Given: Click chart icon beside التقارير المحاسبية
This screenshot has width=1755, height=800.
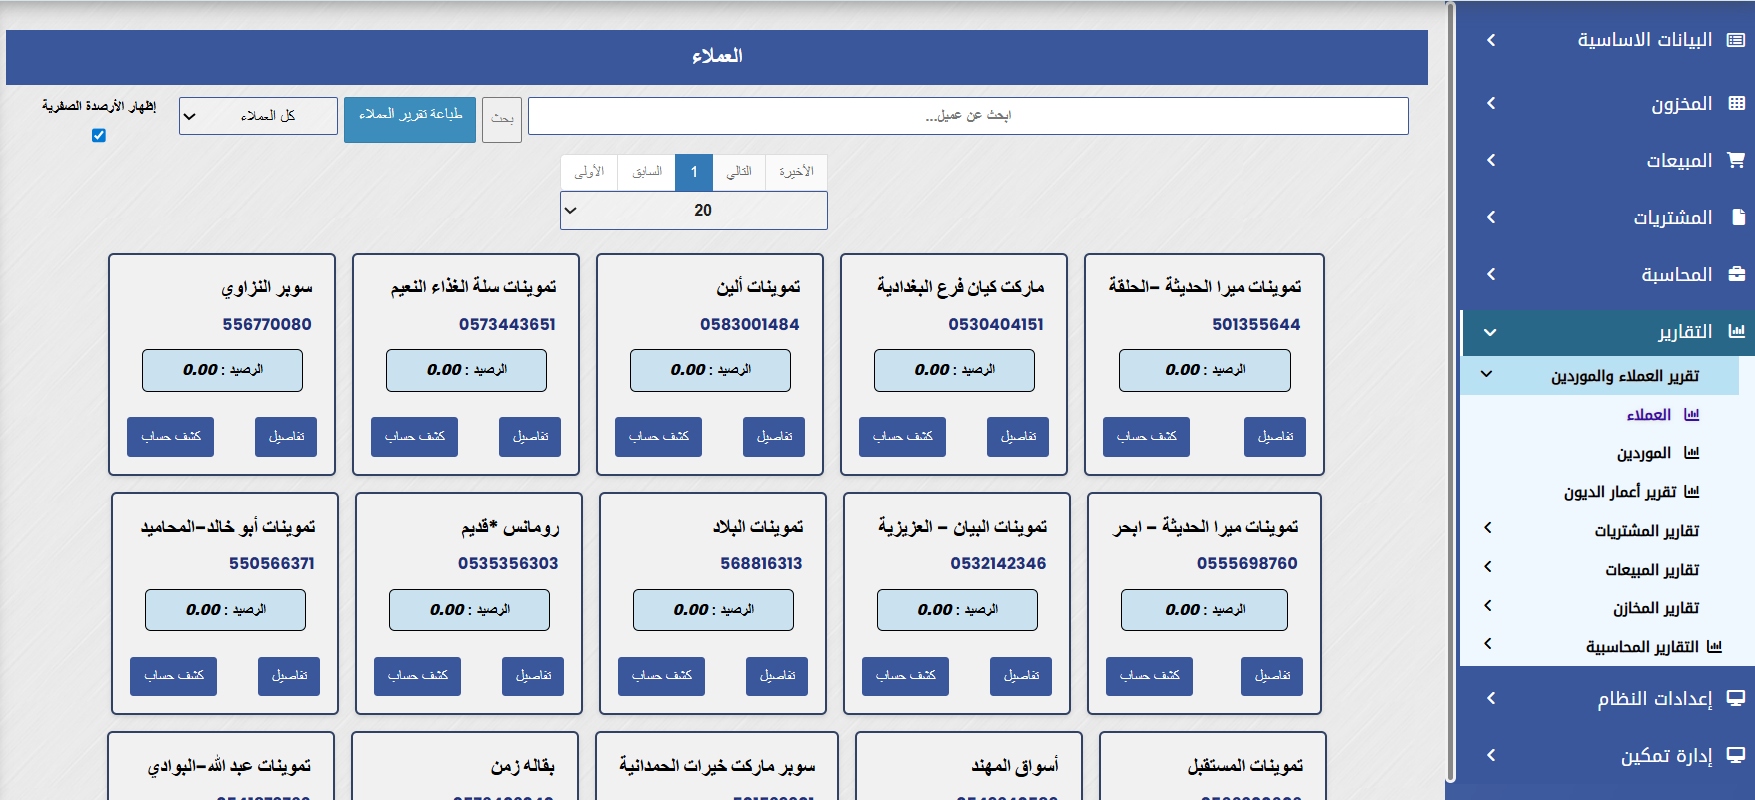Looking at the screenshot, I should tap(1714, 647).
